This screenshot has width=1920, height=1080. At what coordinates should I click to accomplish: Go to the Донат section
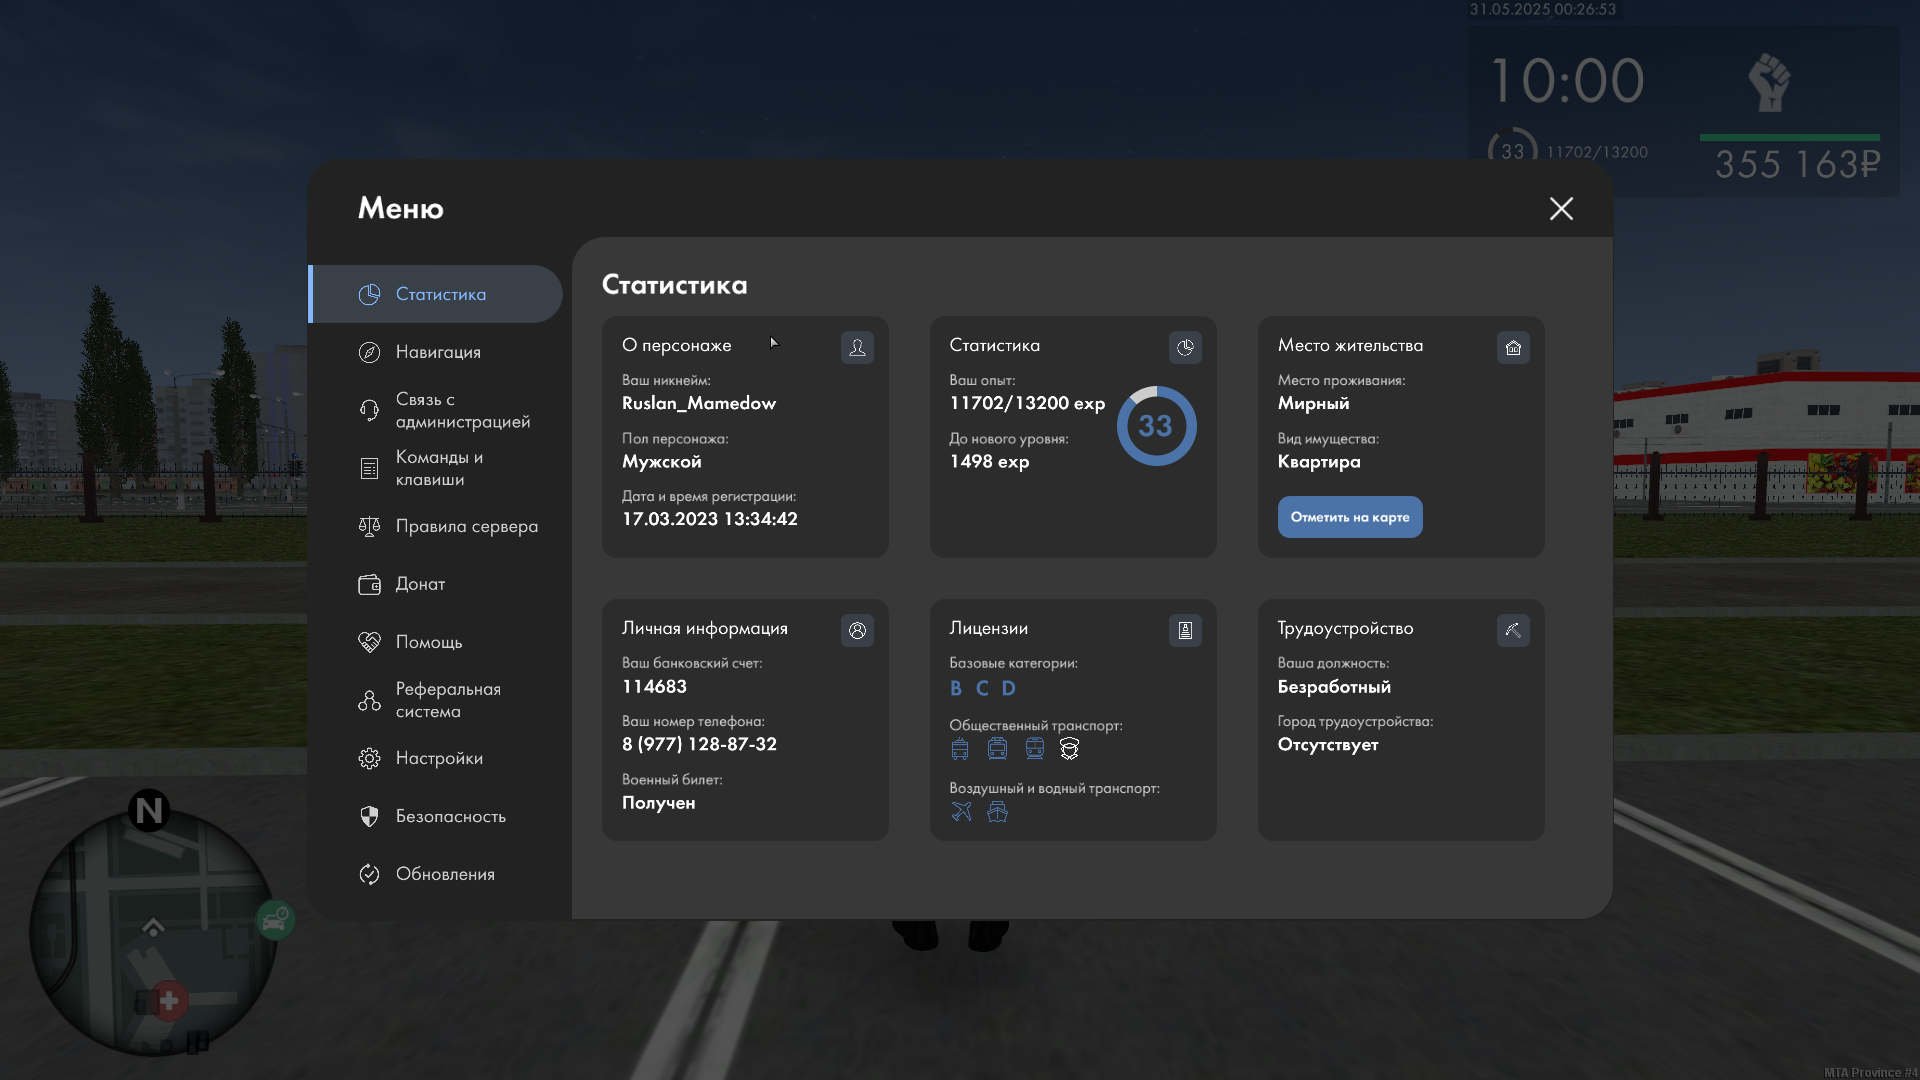[419, 584]
